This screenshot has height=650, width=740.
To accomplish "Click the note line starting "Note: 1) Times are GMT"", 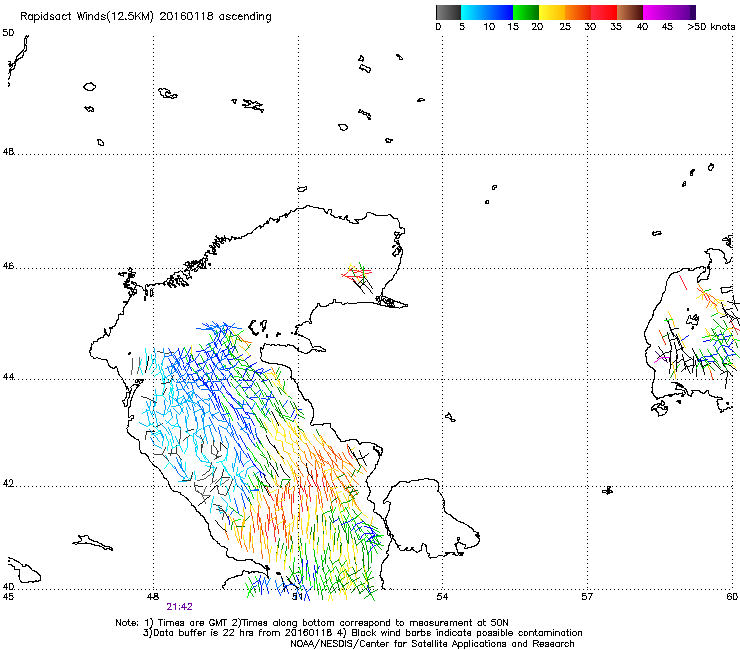I will [312, 623].
